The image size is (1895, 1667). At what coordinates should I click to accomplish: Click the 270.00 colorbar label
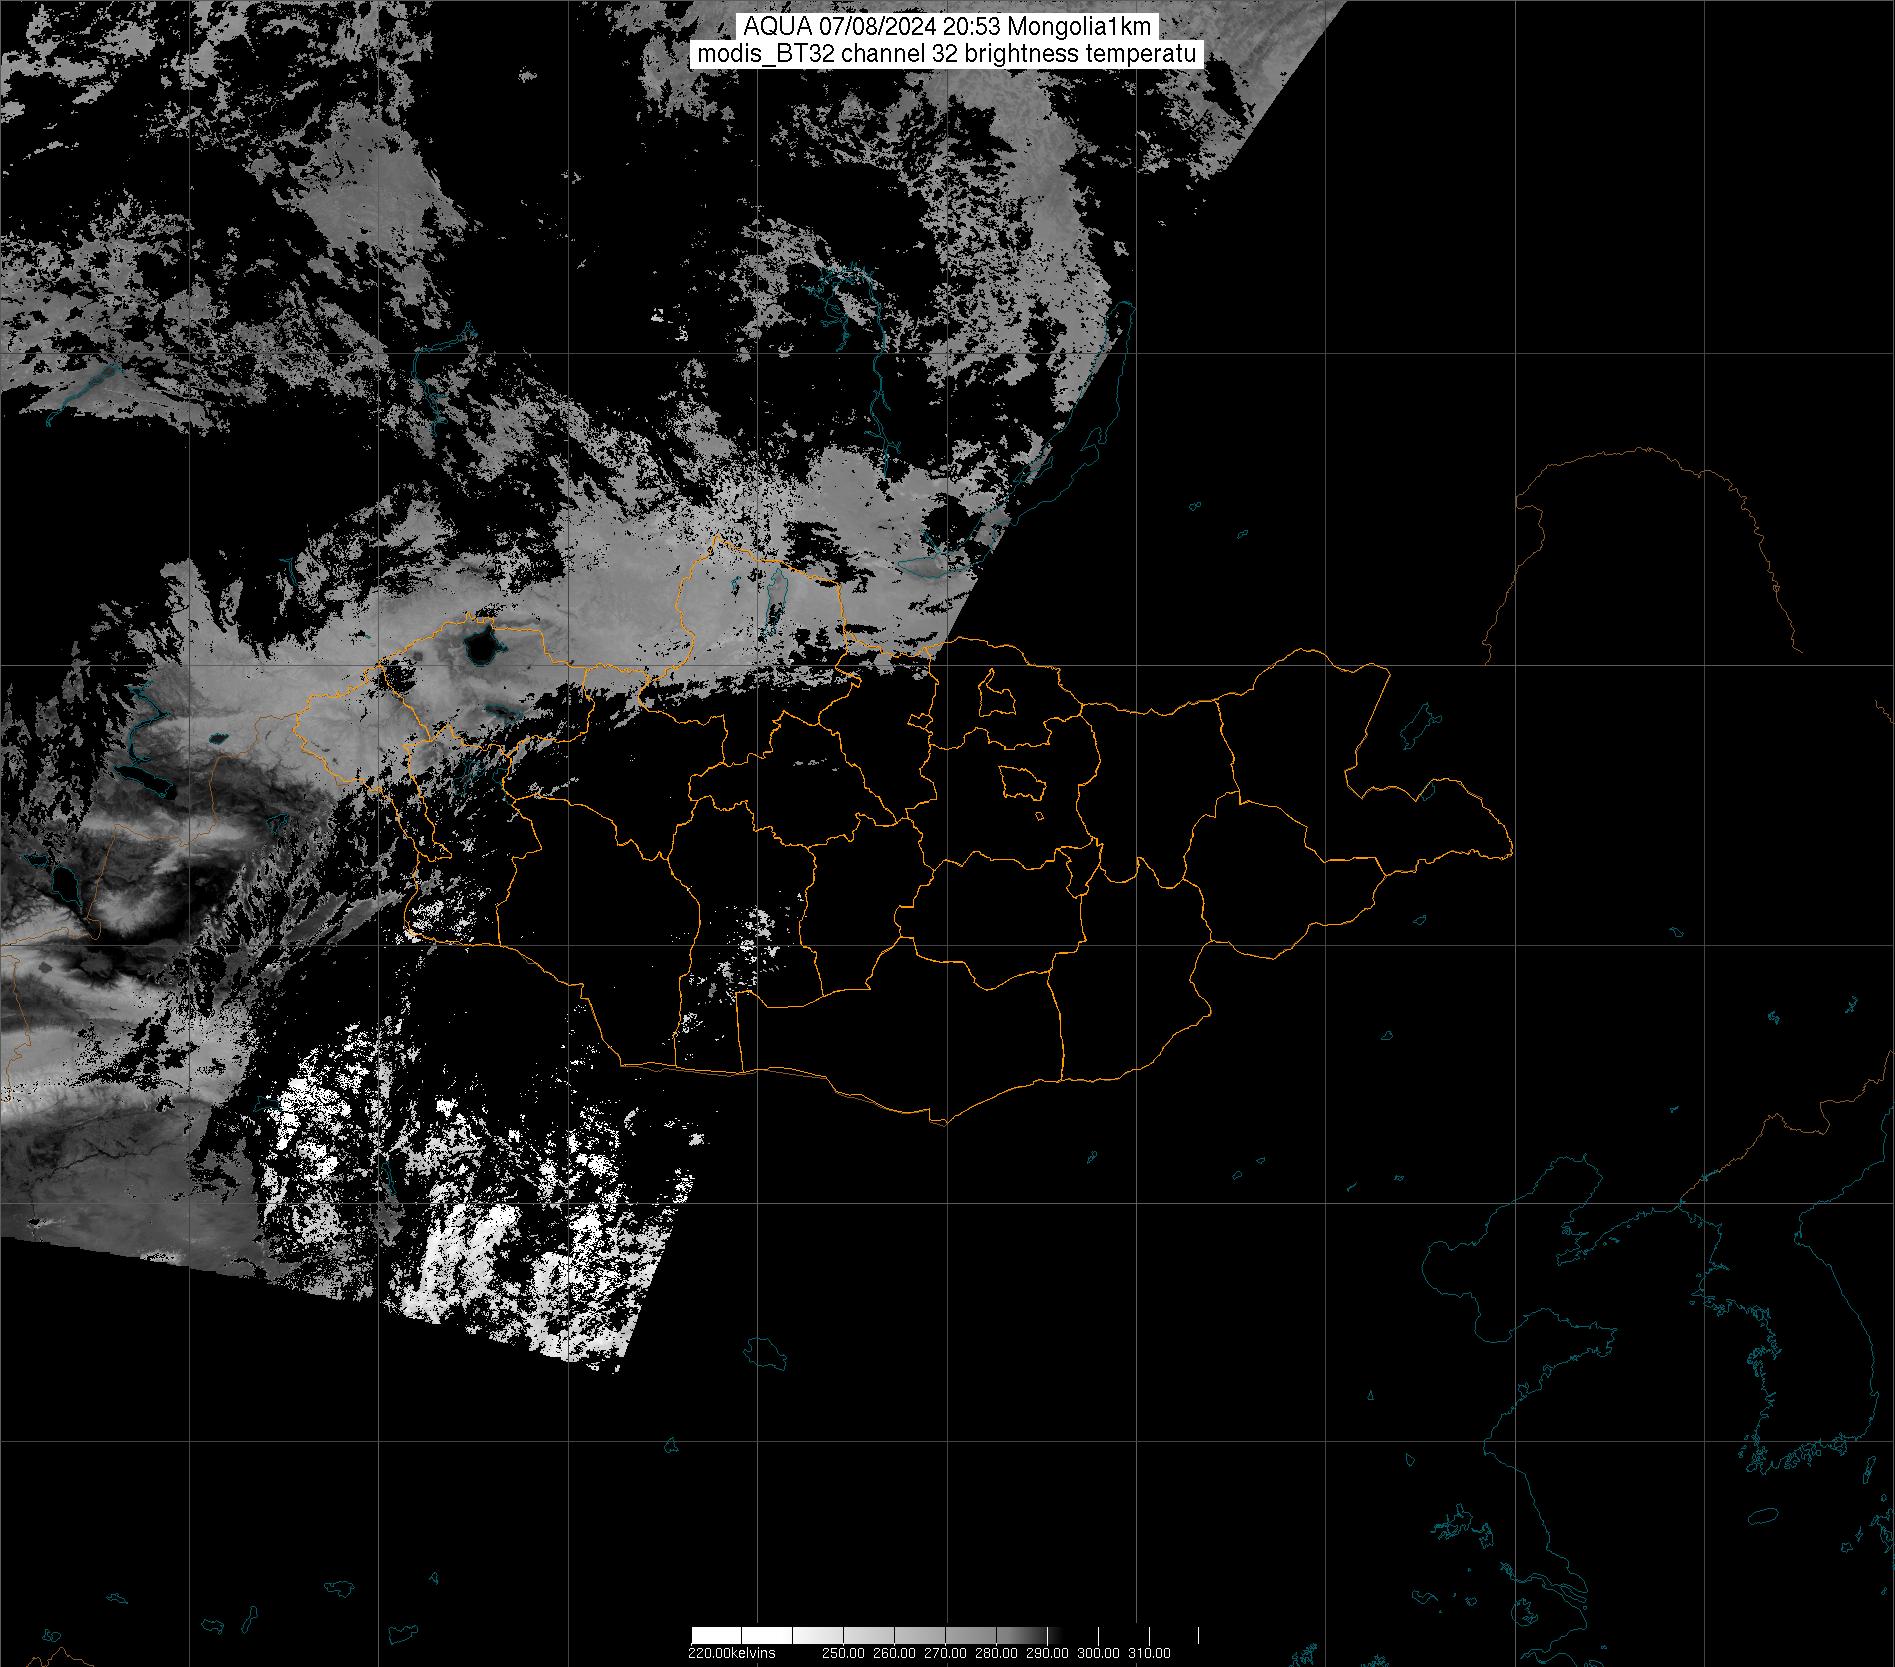(x=945, y=1653)
